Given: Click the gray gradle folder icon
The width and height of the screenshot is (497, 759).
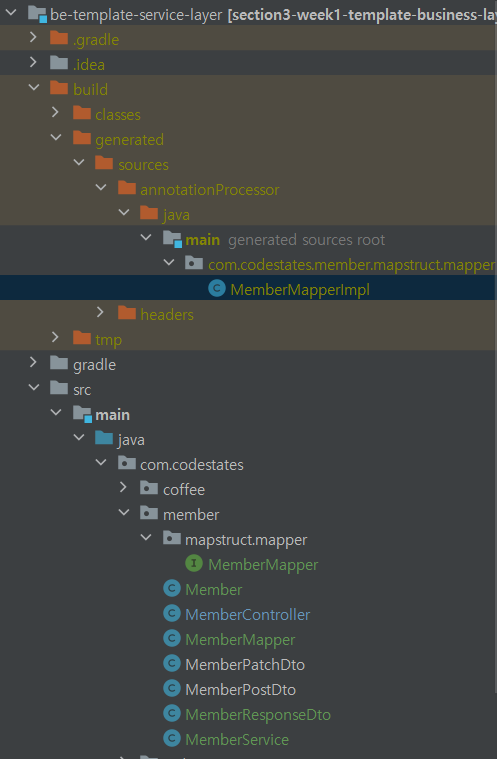Looking at the screenshot, I should point(59,364).
